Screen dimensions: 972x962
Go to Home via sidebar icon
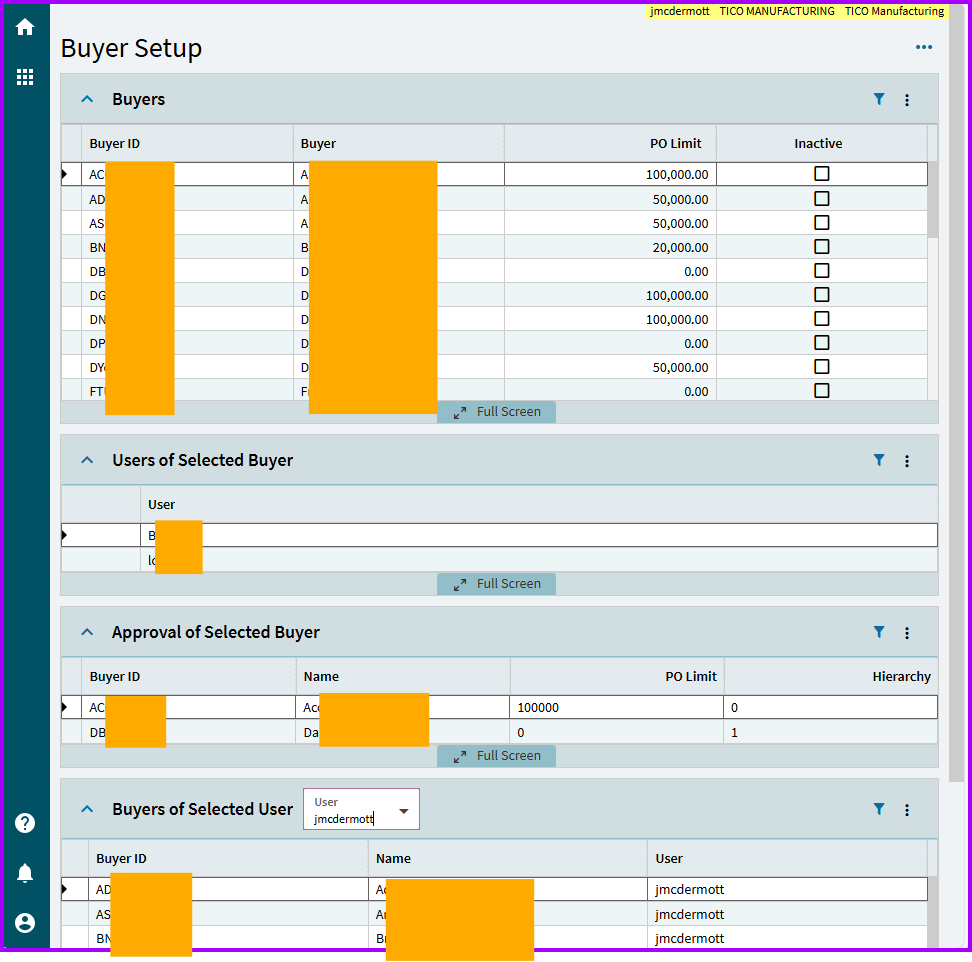click(x=25, y=28)
